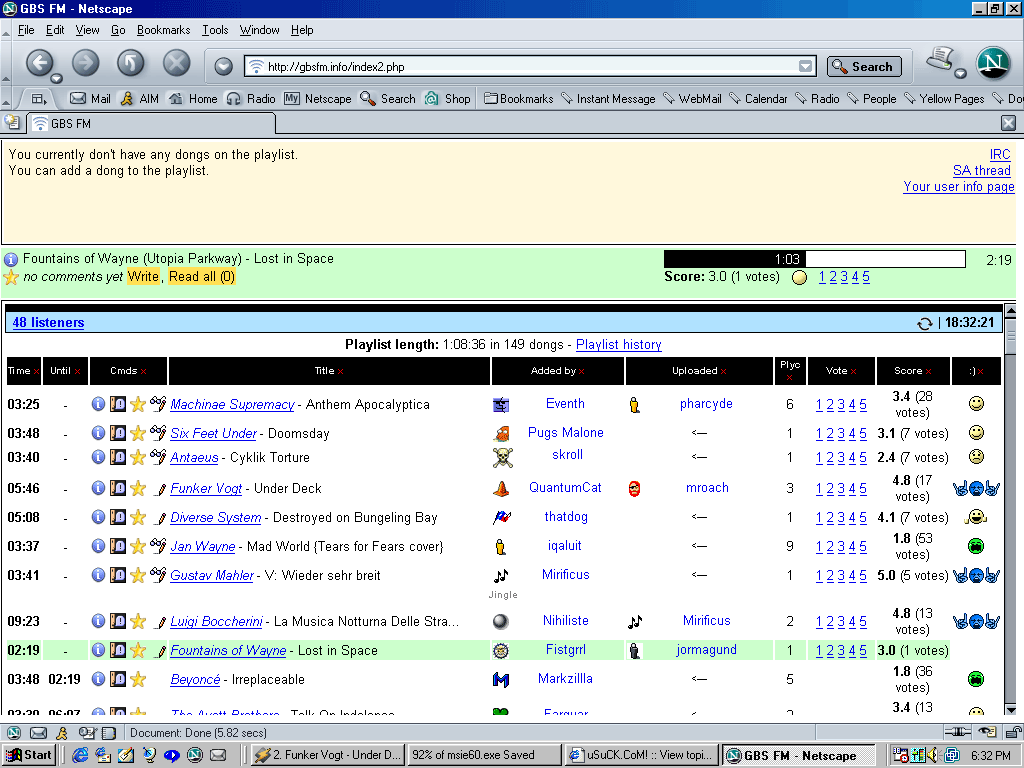This screenshot has height=768, width=1024.
Task: Click the Read all (0) comments link
Action: [x=202, y=277]
